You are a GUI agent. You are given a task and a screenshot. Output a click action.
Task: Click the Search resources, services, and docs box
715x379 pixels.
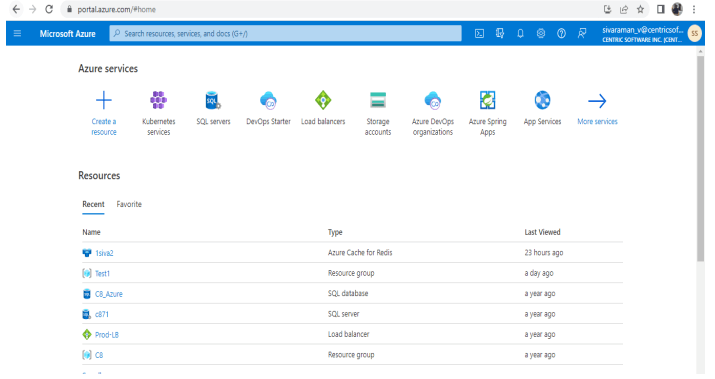[285, 33]
